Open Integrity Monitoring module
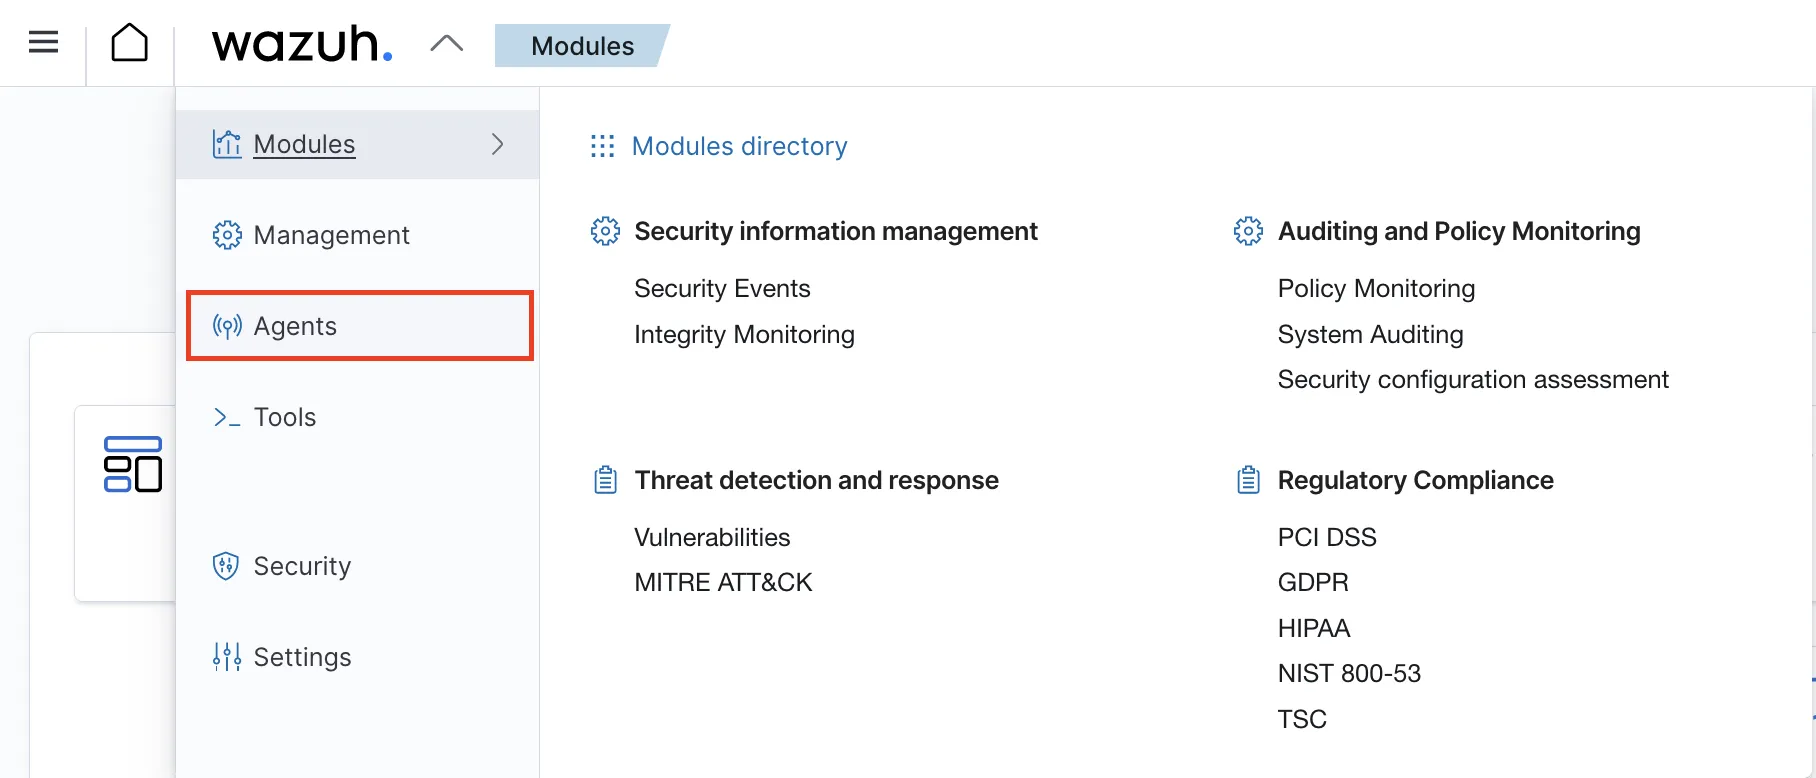The height and width of the screenshot is (778, 1816). pyautogui.click(x=744, y=334)
